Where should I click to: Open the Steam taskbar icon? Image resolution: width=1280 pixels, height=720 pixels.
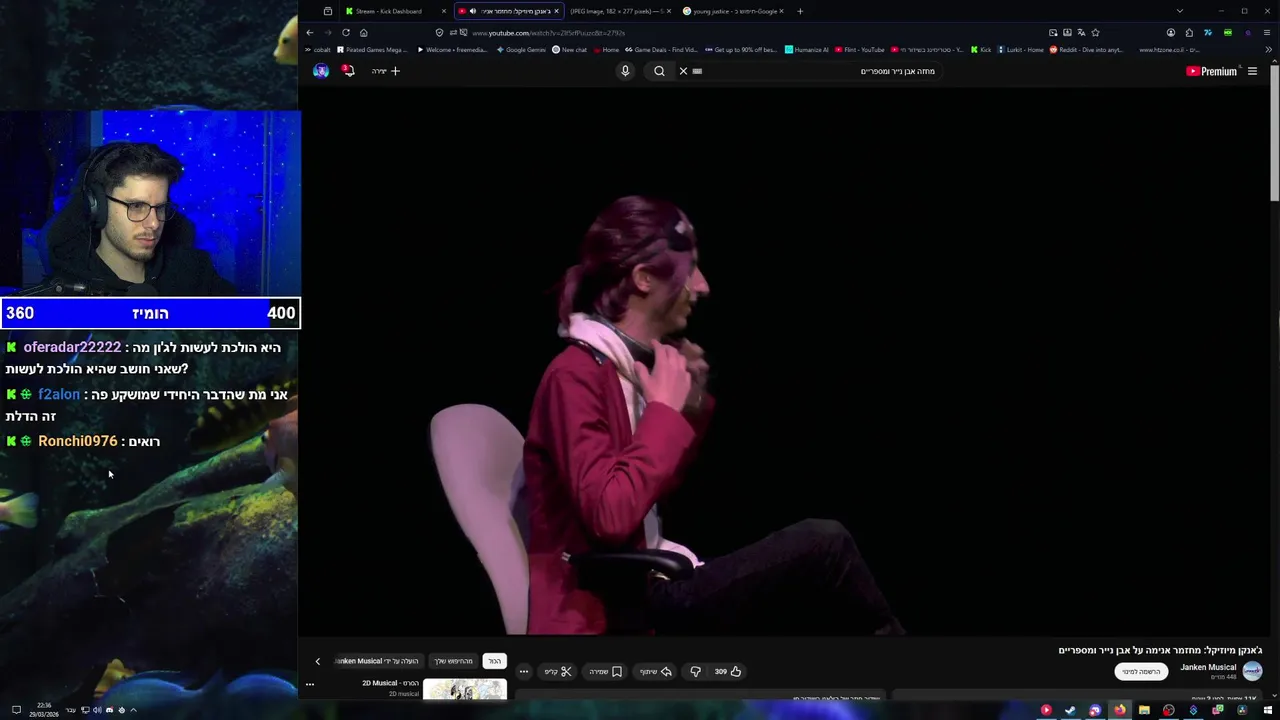click(1070, 710)
